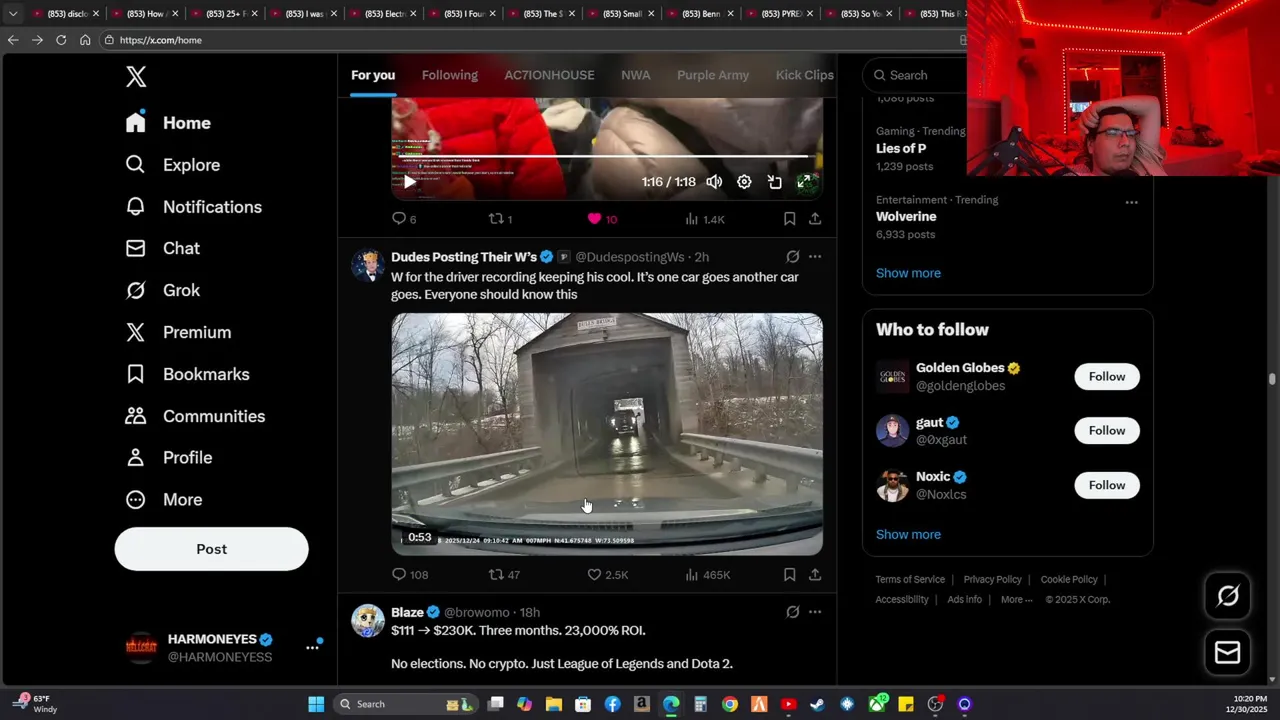Click the Grok icon on the Dudes Posting post
The width and height of the screenshot is (1280, 720).
[x=793, y=257]
